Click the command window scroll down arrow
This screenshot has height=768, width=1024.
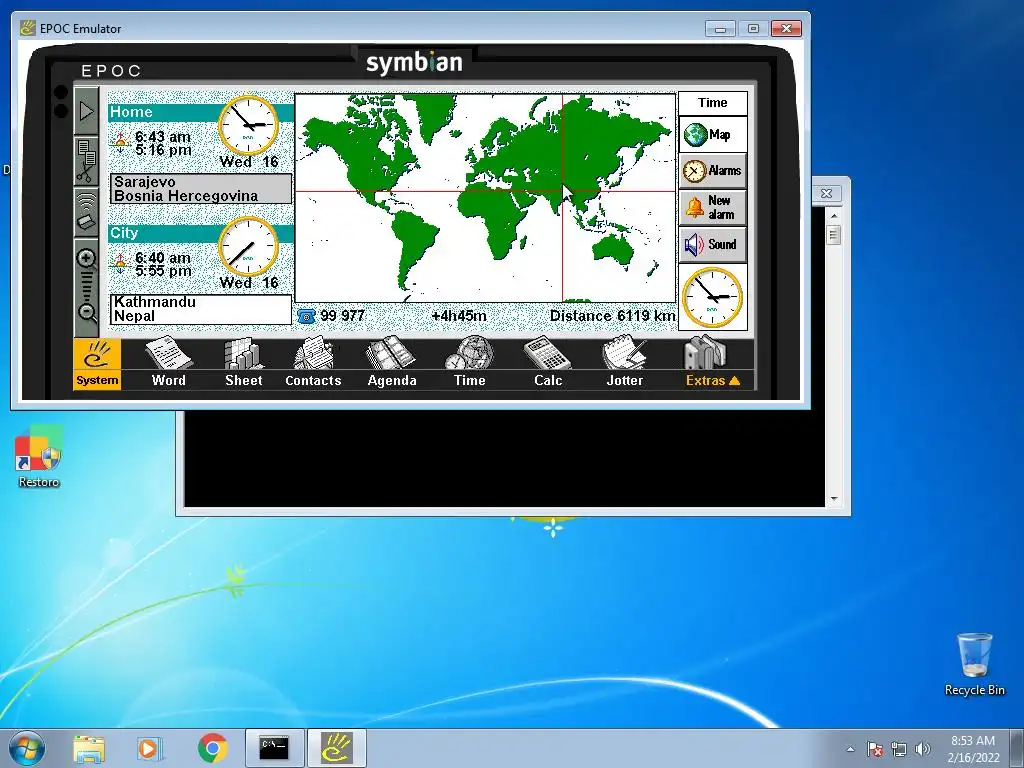[833, 499]
